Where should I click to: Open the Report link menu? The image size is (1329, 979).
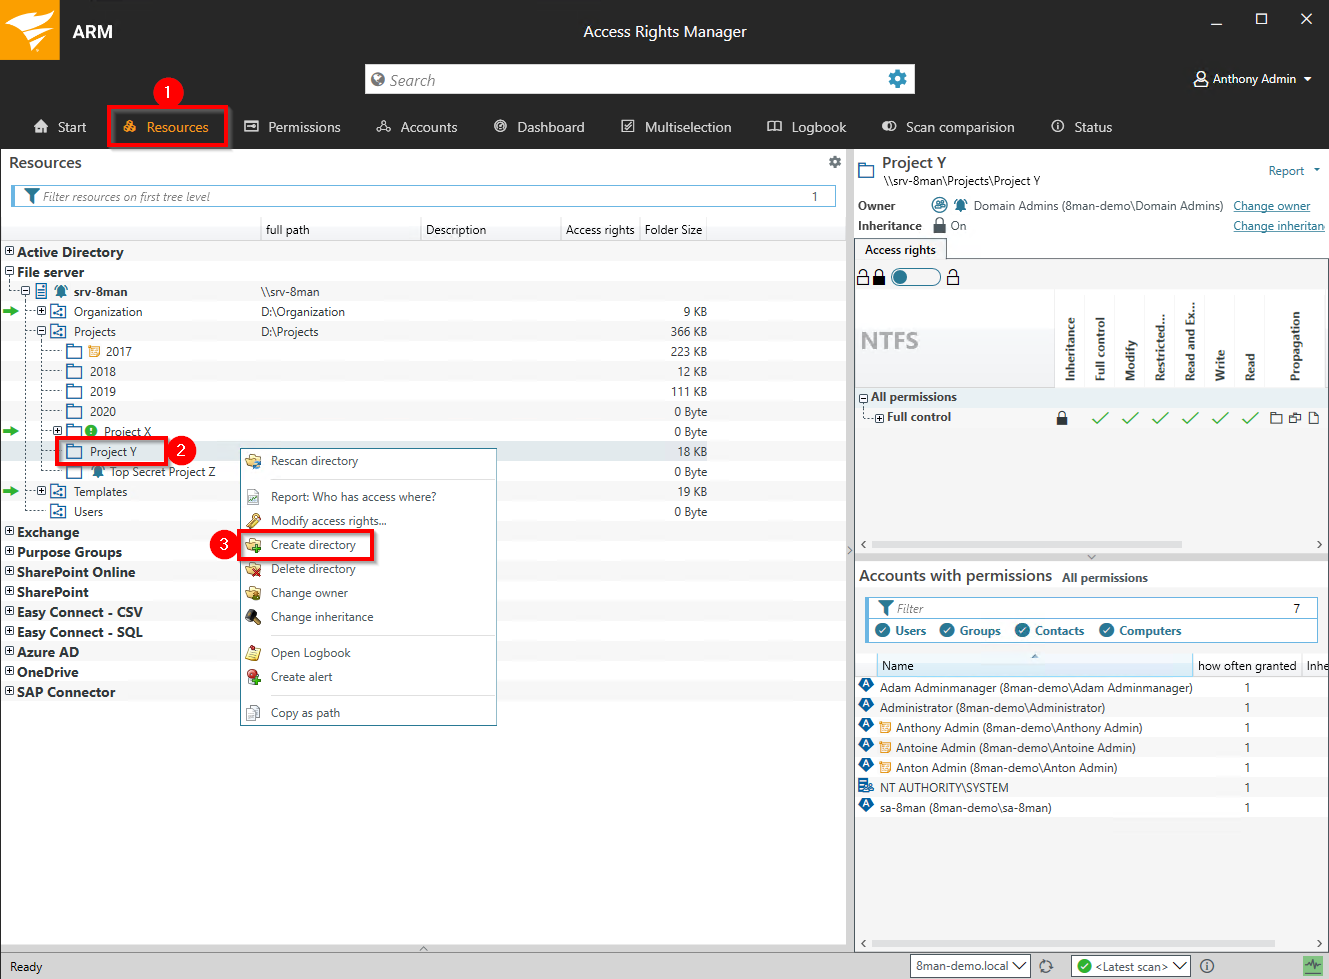tap(1293, 171)
